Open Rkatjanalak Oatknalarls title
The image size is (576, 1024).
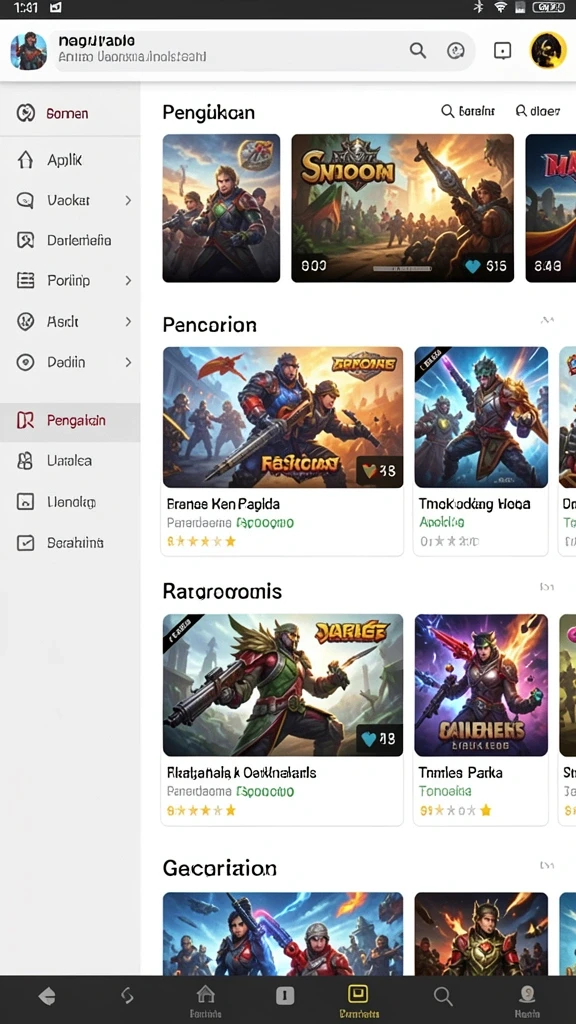click(242, 773)
